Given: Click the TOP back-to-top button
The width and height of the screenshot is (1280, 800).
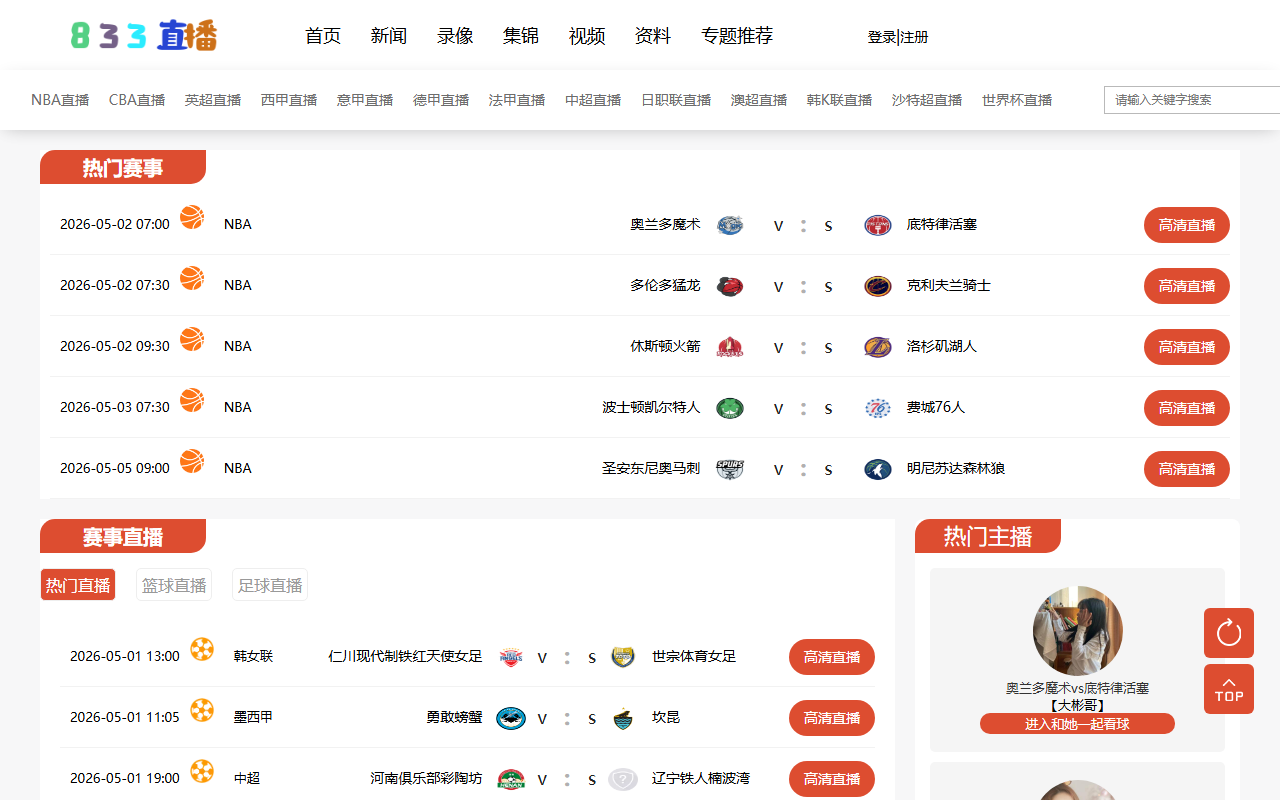Looking at the screenshot, I should pyautogui.click(x=1229, y=689).
